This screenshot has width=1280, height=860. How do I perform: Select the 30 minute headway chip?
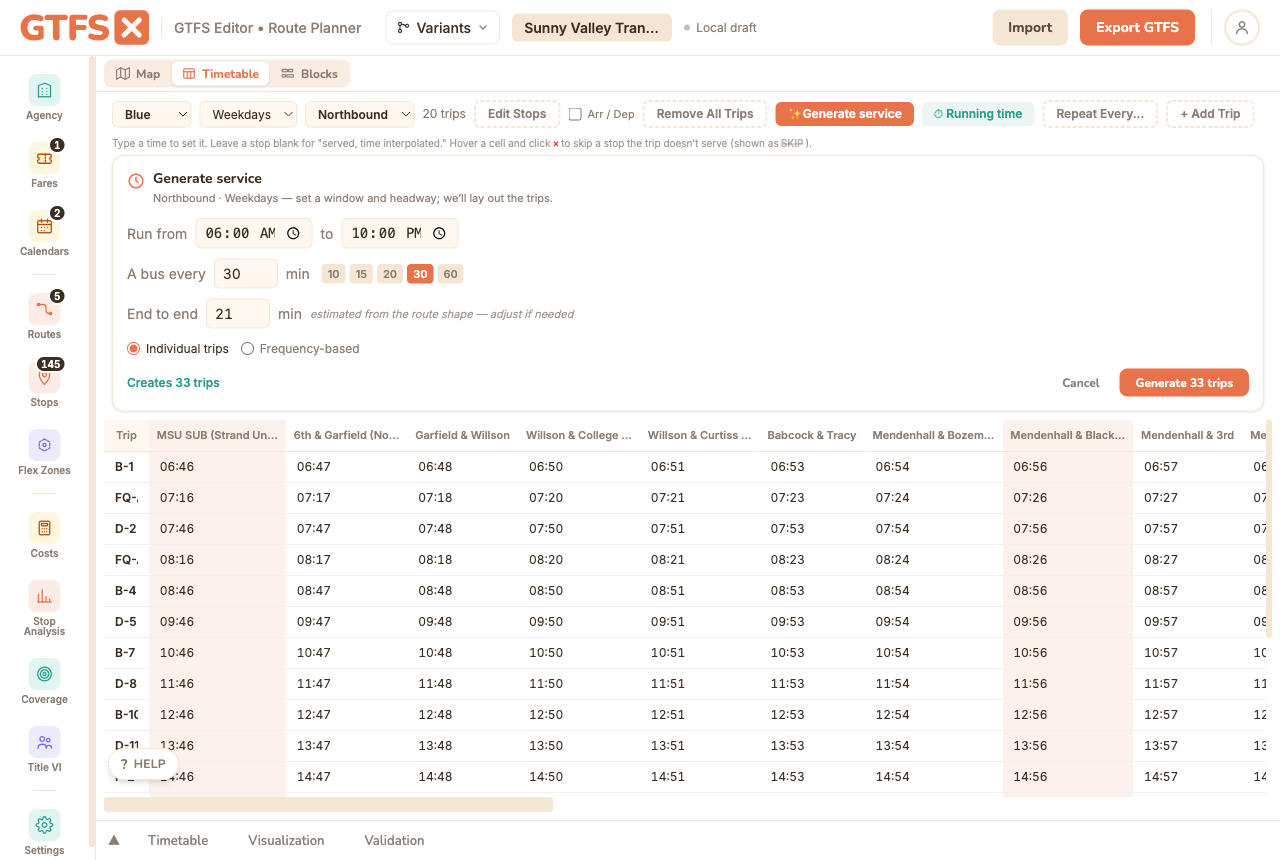[420, 274]
